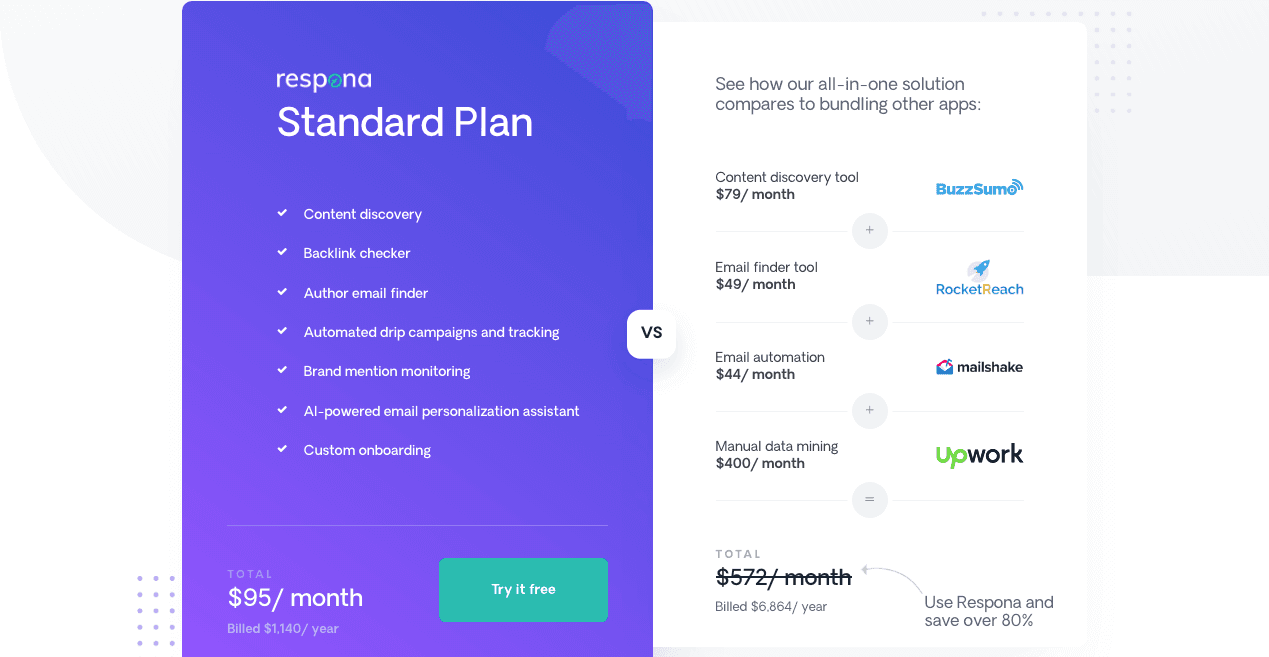Click the crossed-out $572/ month total

pos(783,577)
